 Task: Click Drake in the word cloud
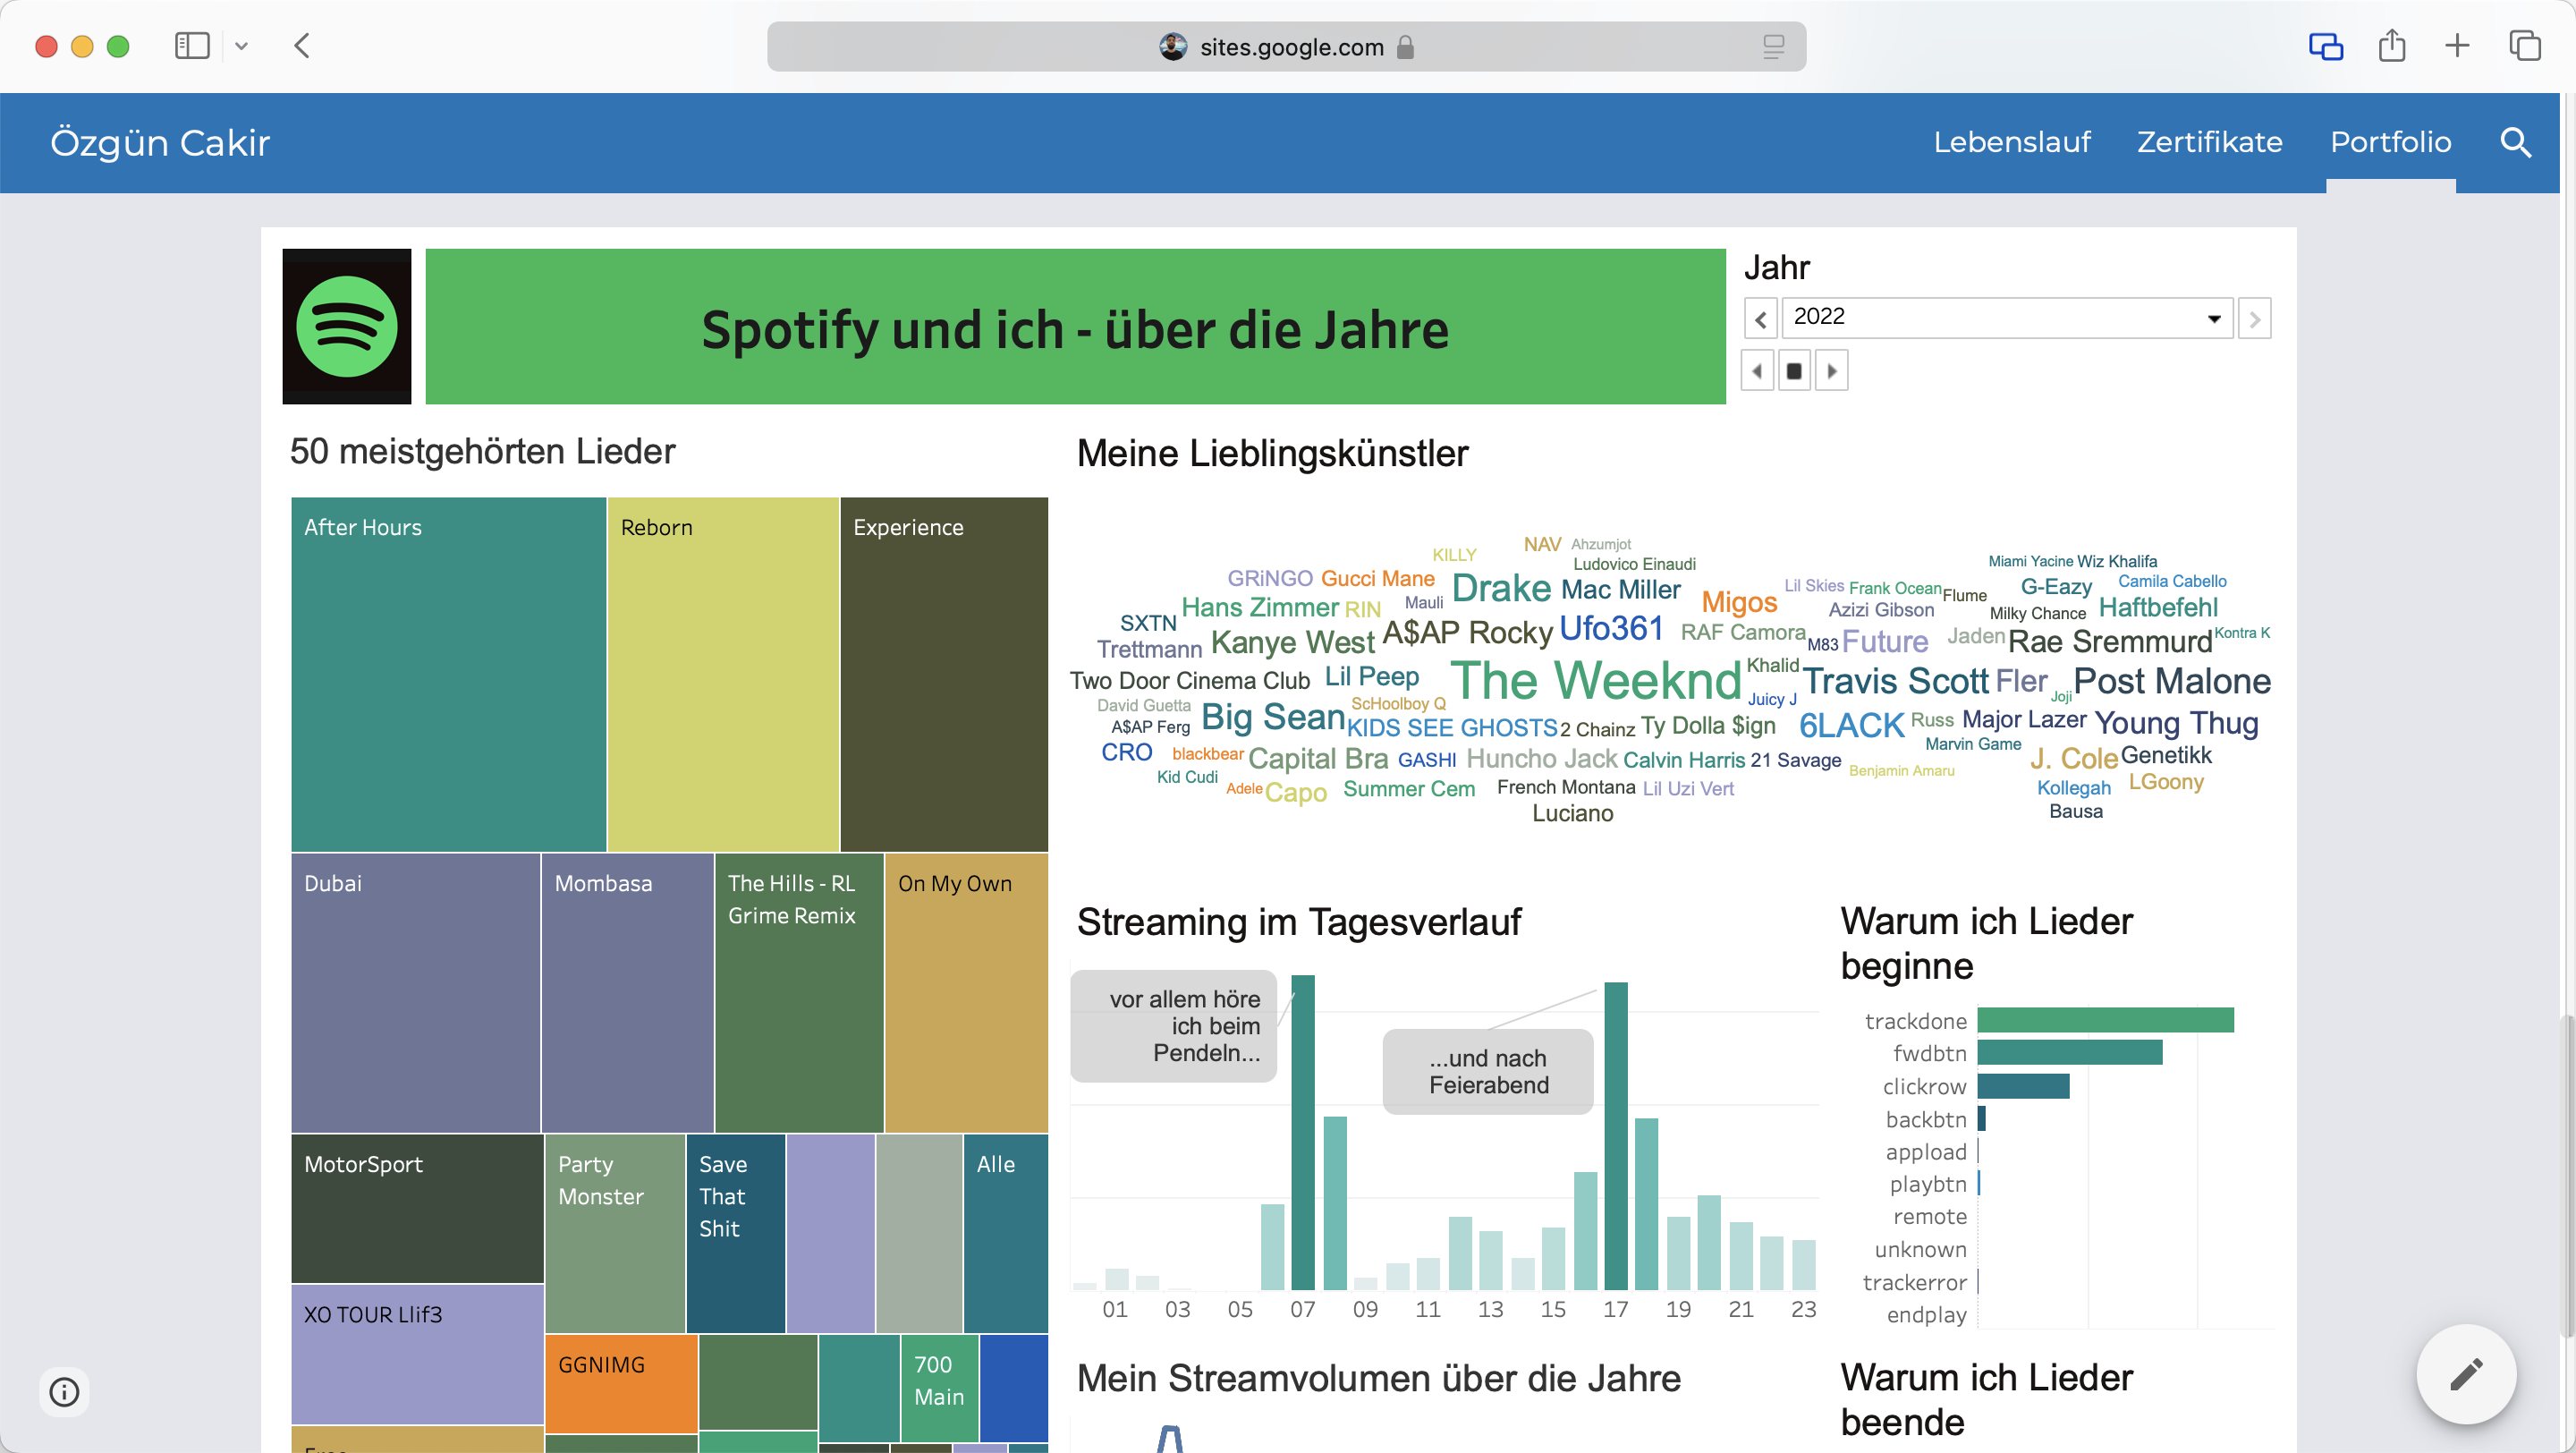1501,588
